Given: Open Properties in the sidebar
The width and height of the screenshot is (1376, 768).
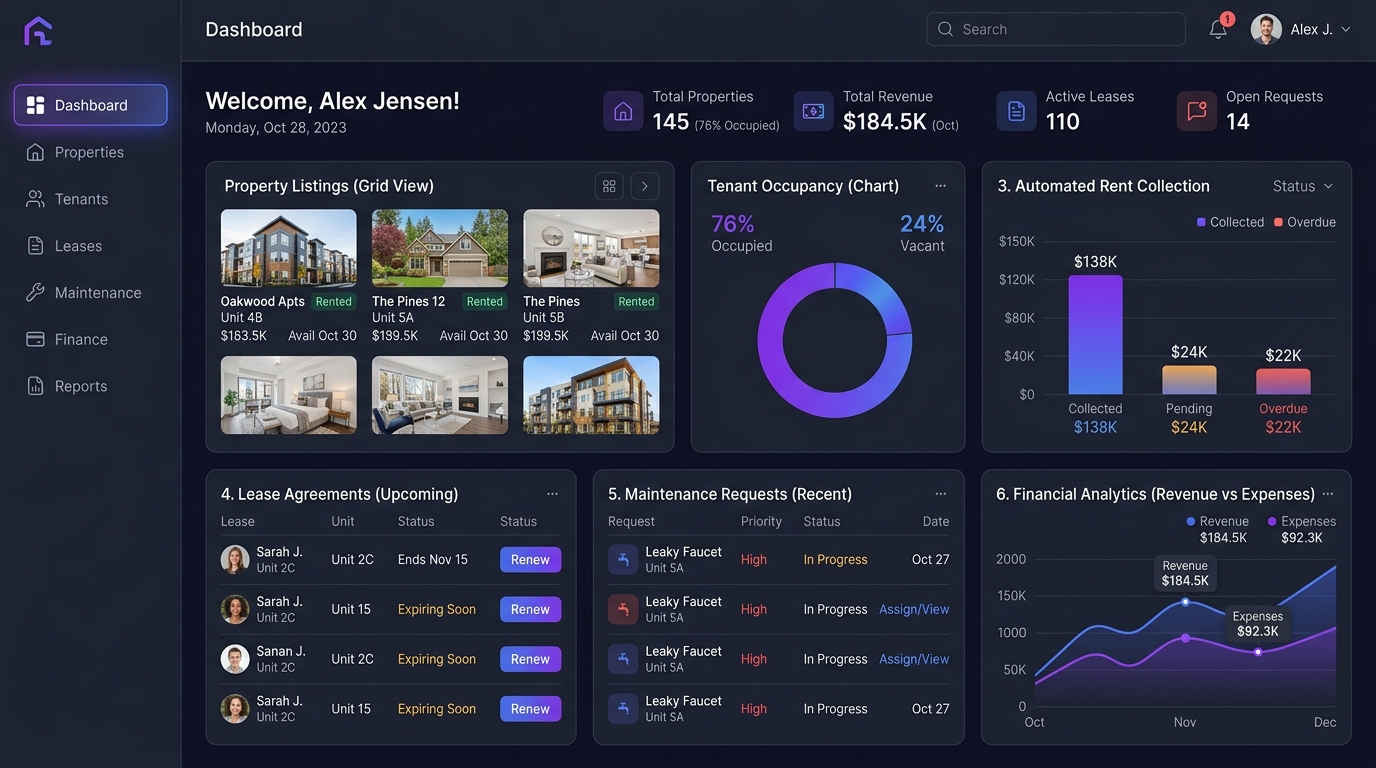Looking at the screenshot, I should (90, 152).
